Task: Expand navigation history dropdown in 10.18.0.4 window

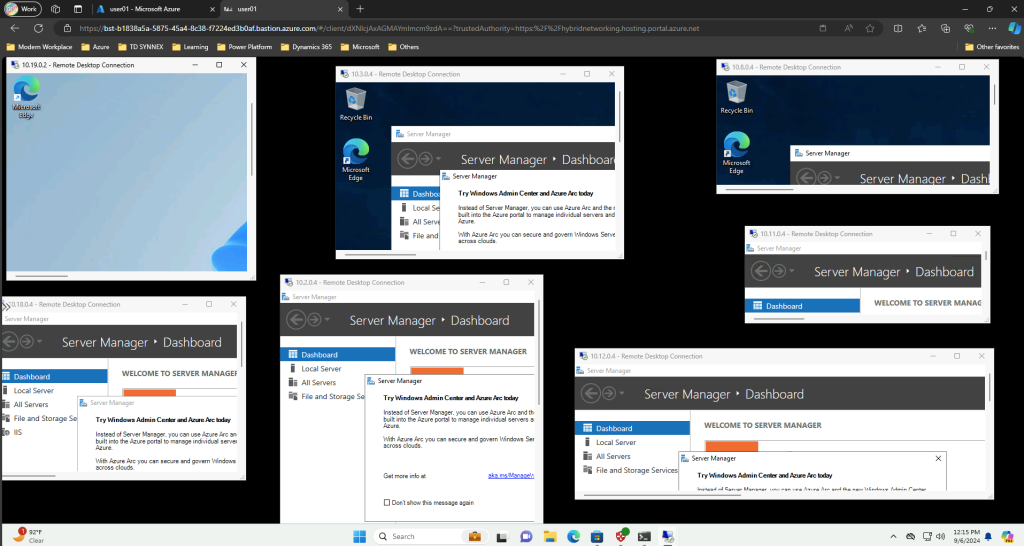Action: (x=39, y=342)
